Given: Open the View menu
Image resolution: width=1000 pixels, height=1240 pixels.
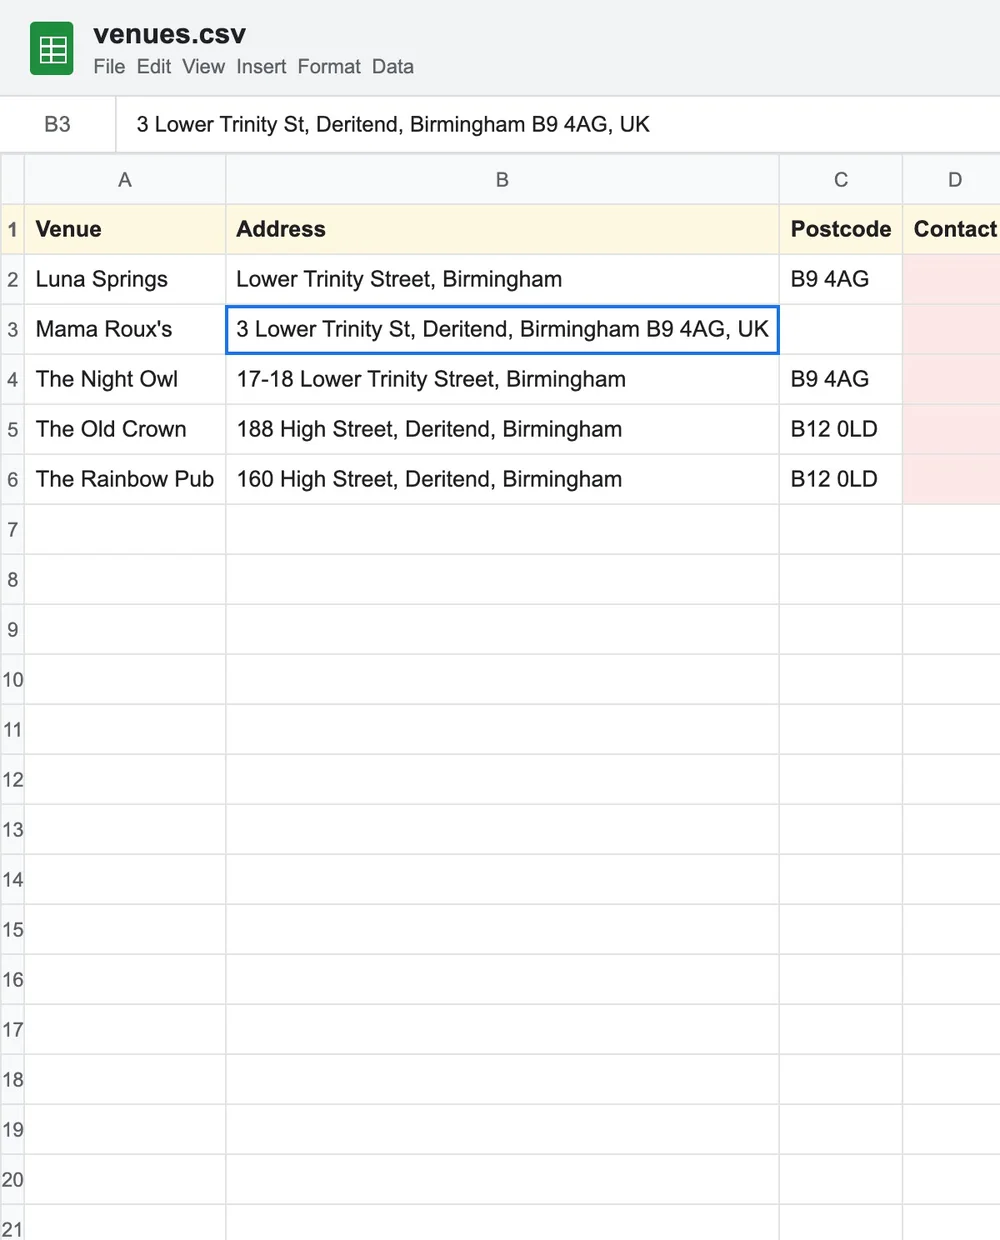Looking at the screenshot, I should 203,67.
